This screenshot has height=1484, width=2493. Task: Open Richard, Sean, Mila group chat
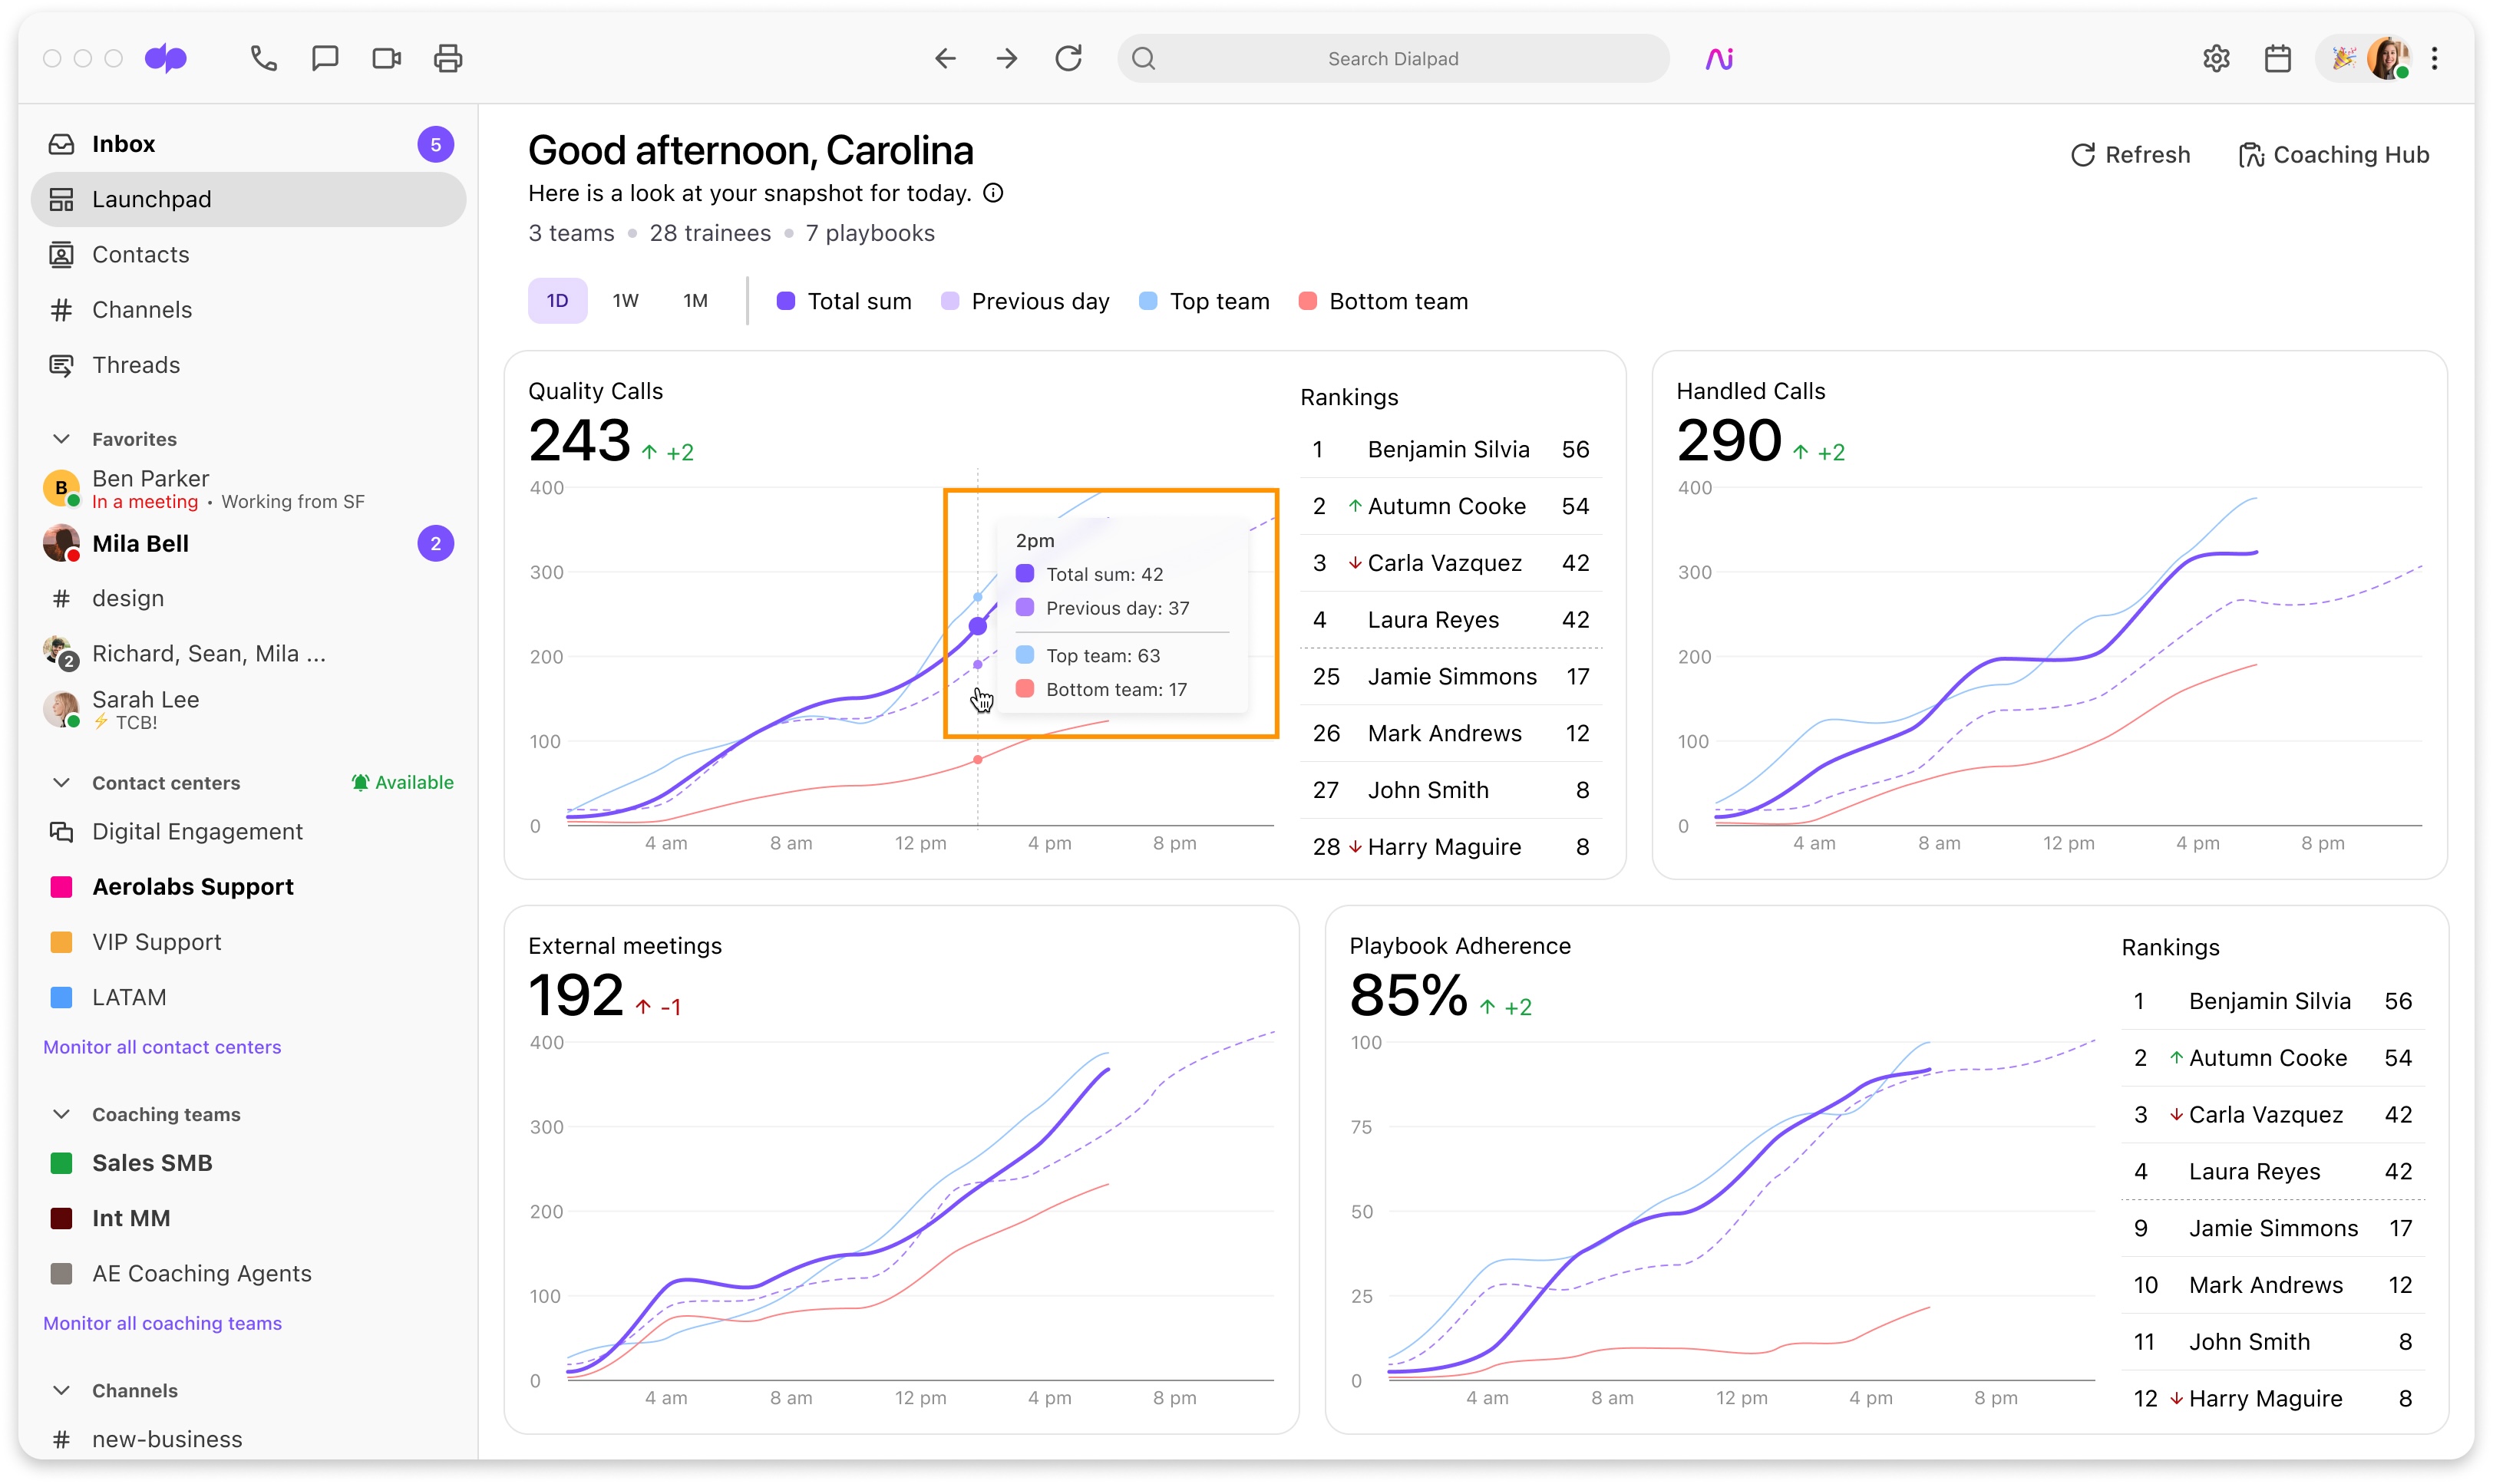tap(248, 653)
